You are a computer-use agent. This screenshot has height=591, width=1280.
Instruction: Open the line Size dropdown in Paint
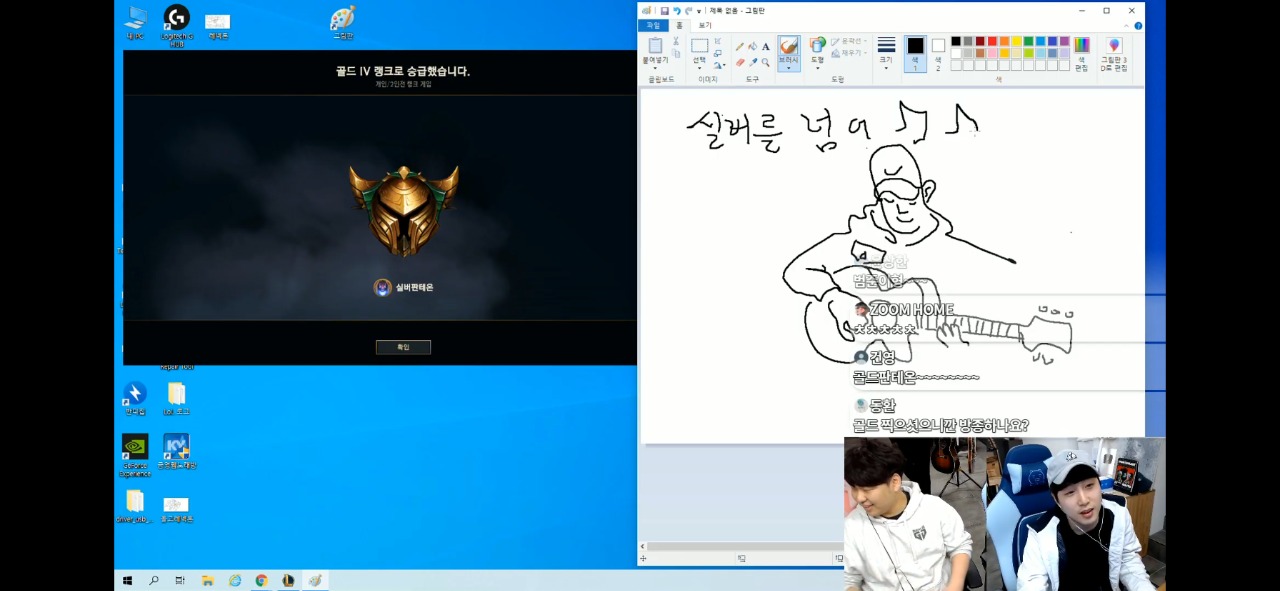click(886, 53)
